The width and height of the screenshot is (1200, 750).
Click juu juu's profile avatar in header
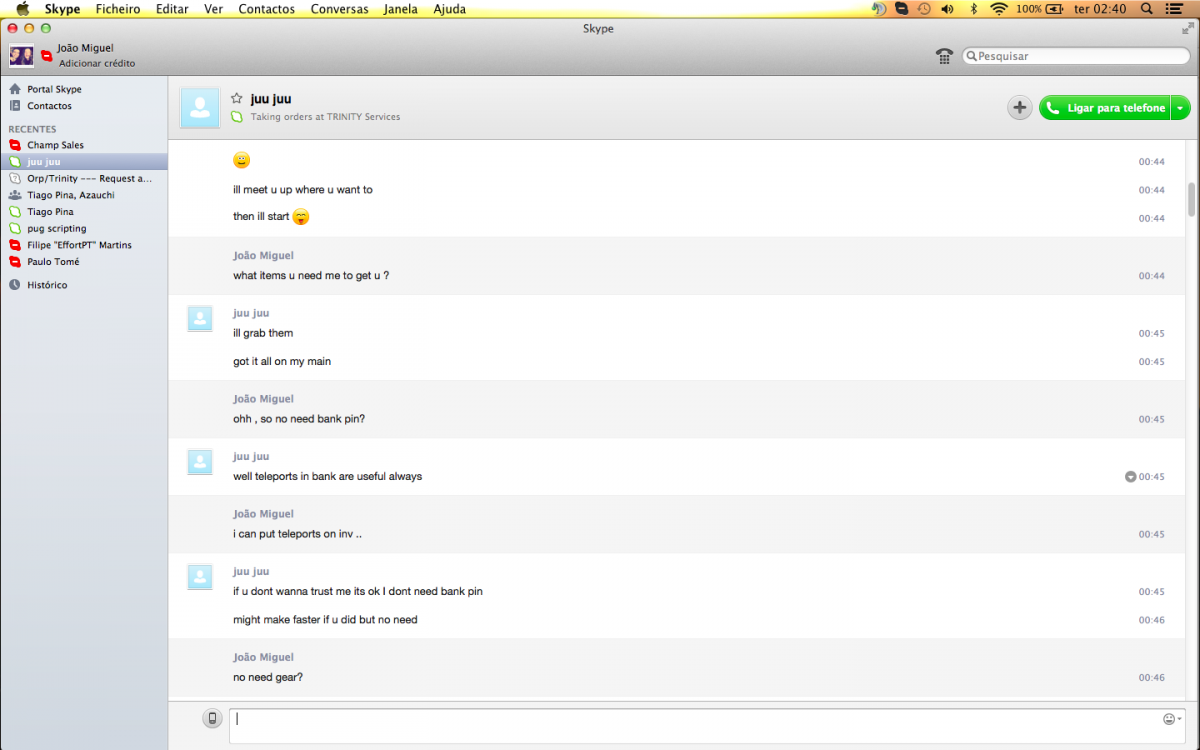click(x=200, y=108)
